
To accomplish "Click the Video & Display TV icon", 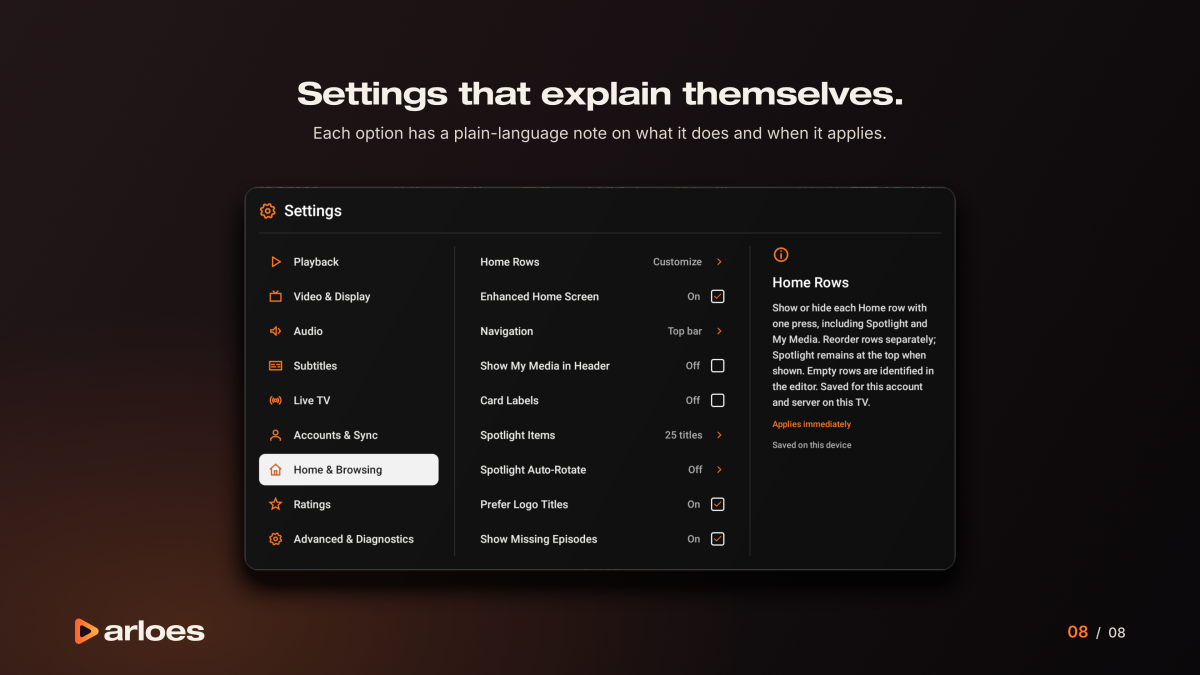I will point(276,296).
